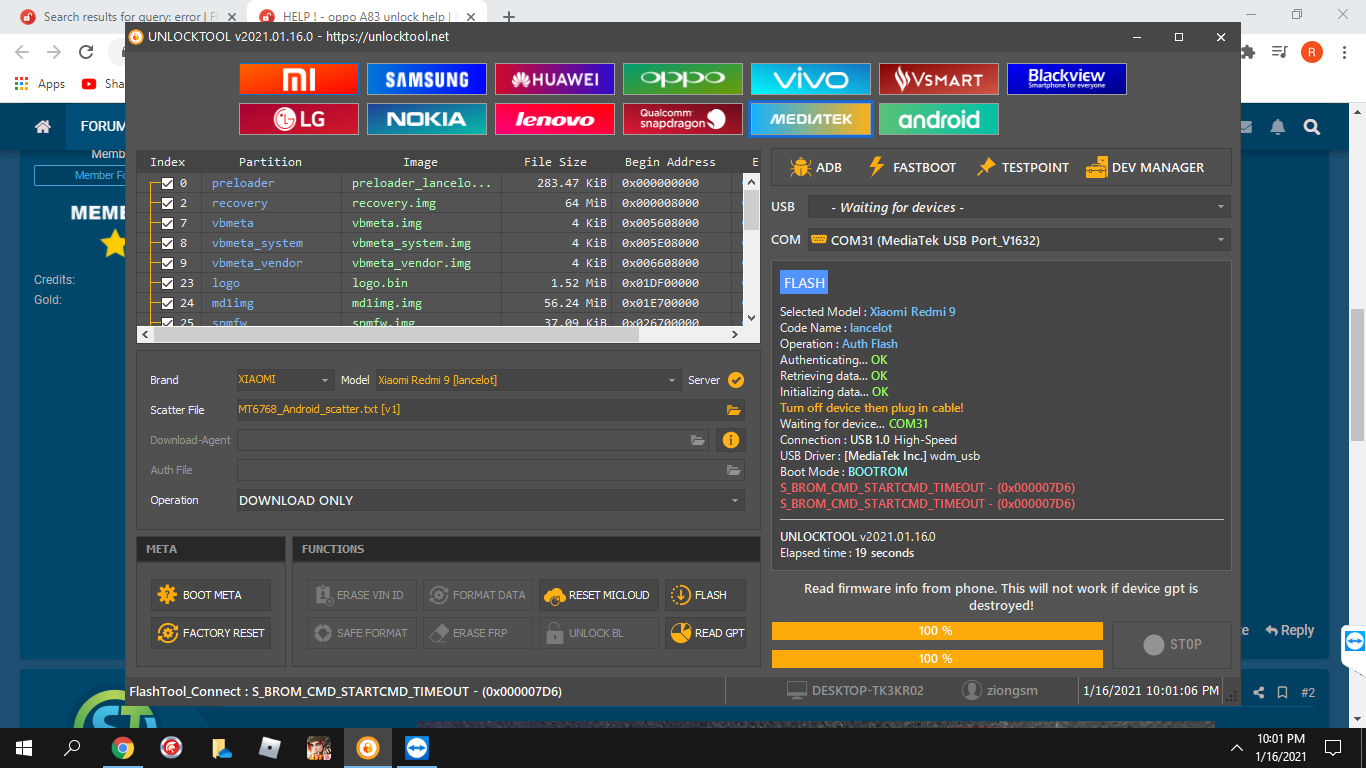Click Reply link in forum page

[x=1290, y=630]
